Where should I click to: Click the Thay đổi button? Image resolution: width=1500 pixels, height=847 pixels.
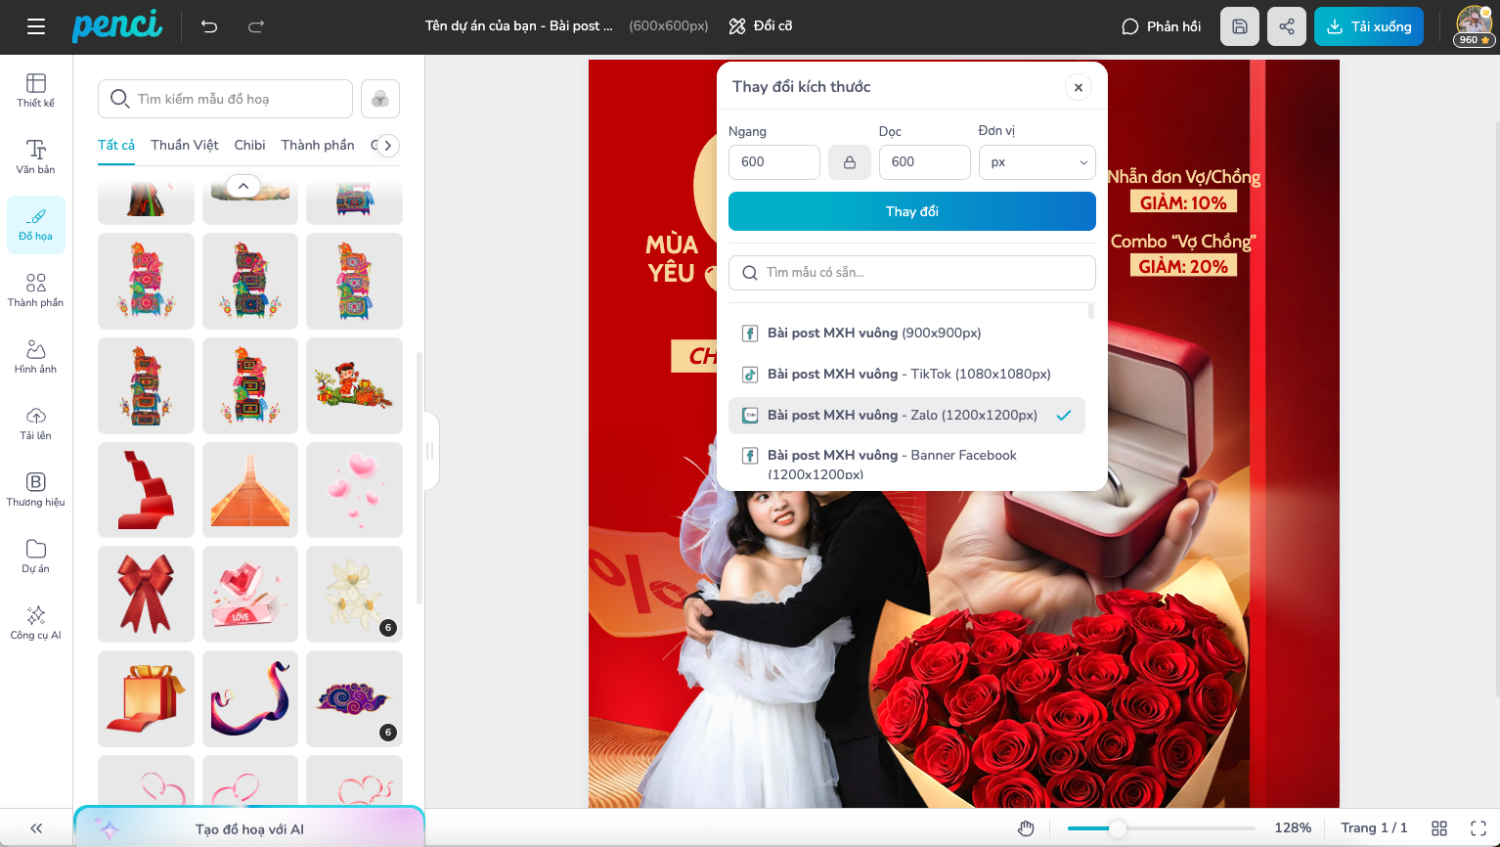coord(911,211)
